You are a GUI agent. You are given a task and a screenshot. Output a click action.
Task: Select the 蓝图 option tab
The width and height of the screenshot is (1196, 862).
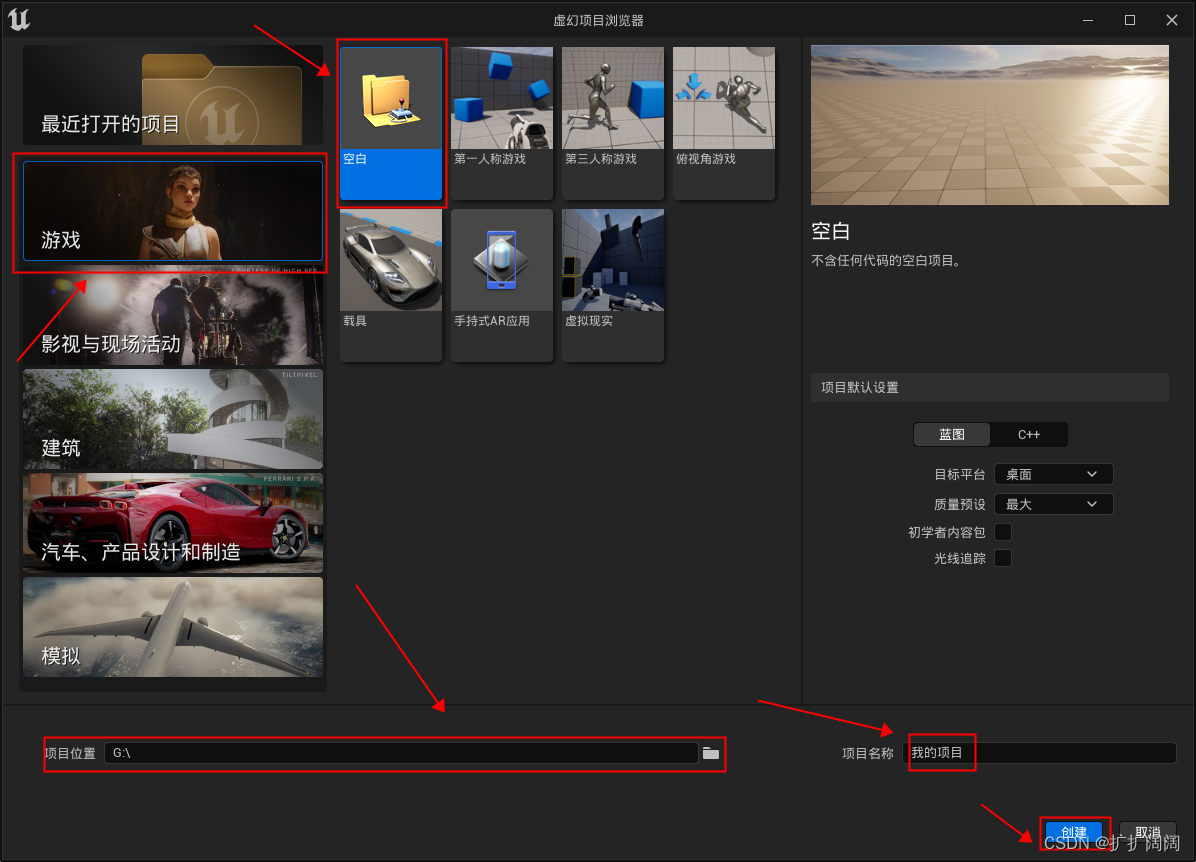point(951,434)
